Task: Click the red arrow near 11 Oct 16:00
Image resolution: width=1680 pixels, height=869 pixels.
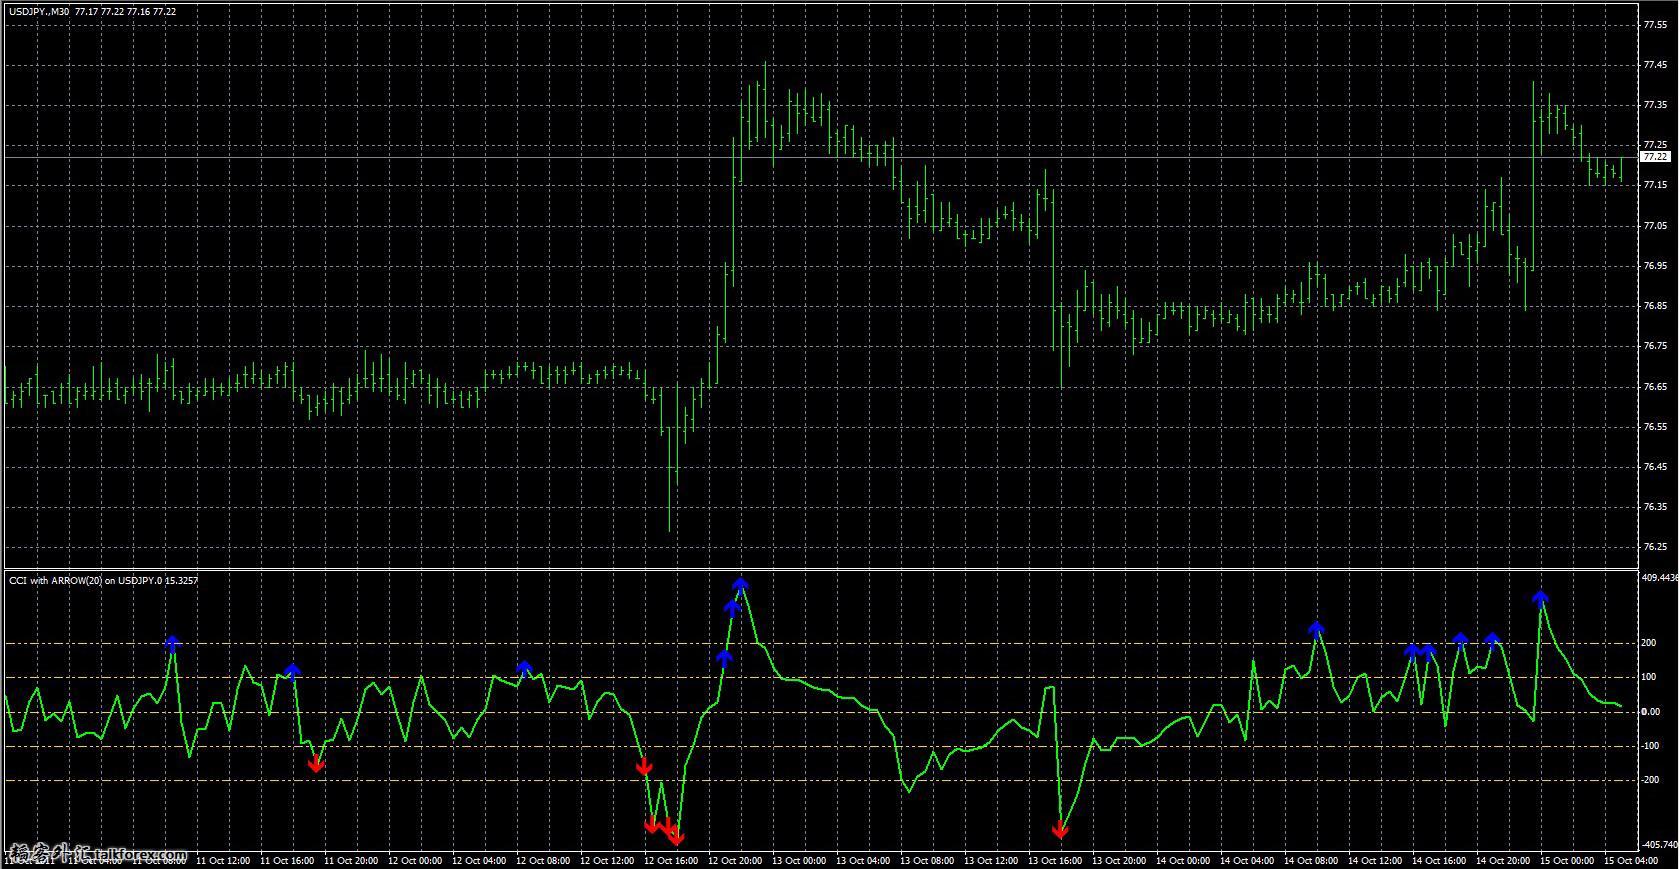Action: (x=316, y=764)
